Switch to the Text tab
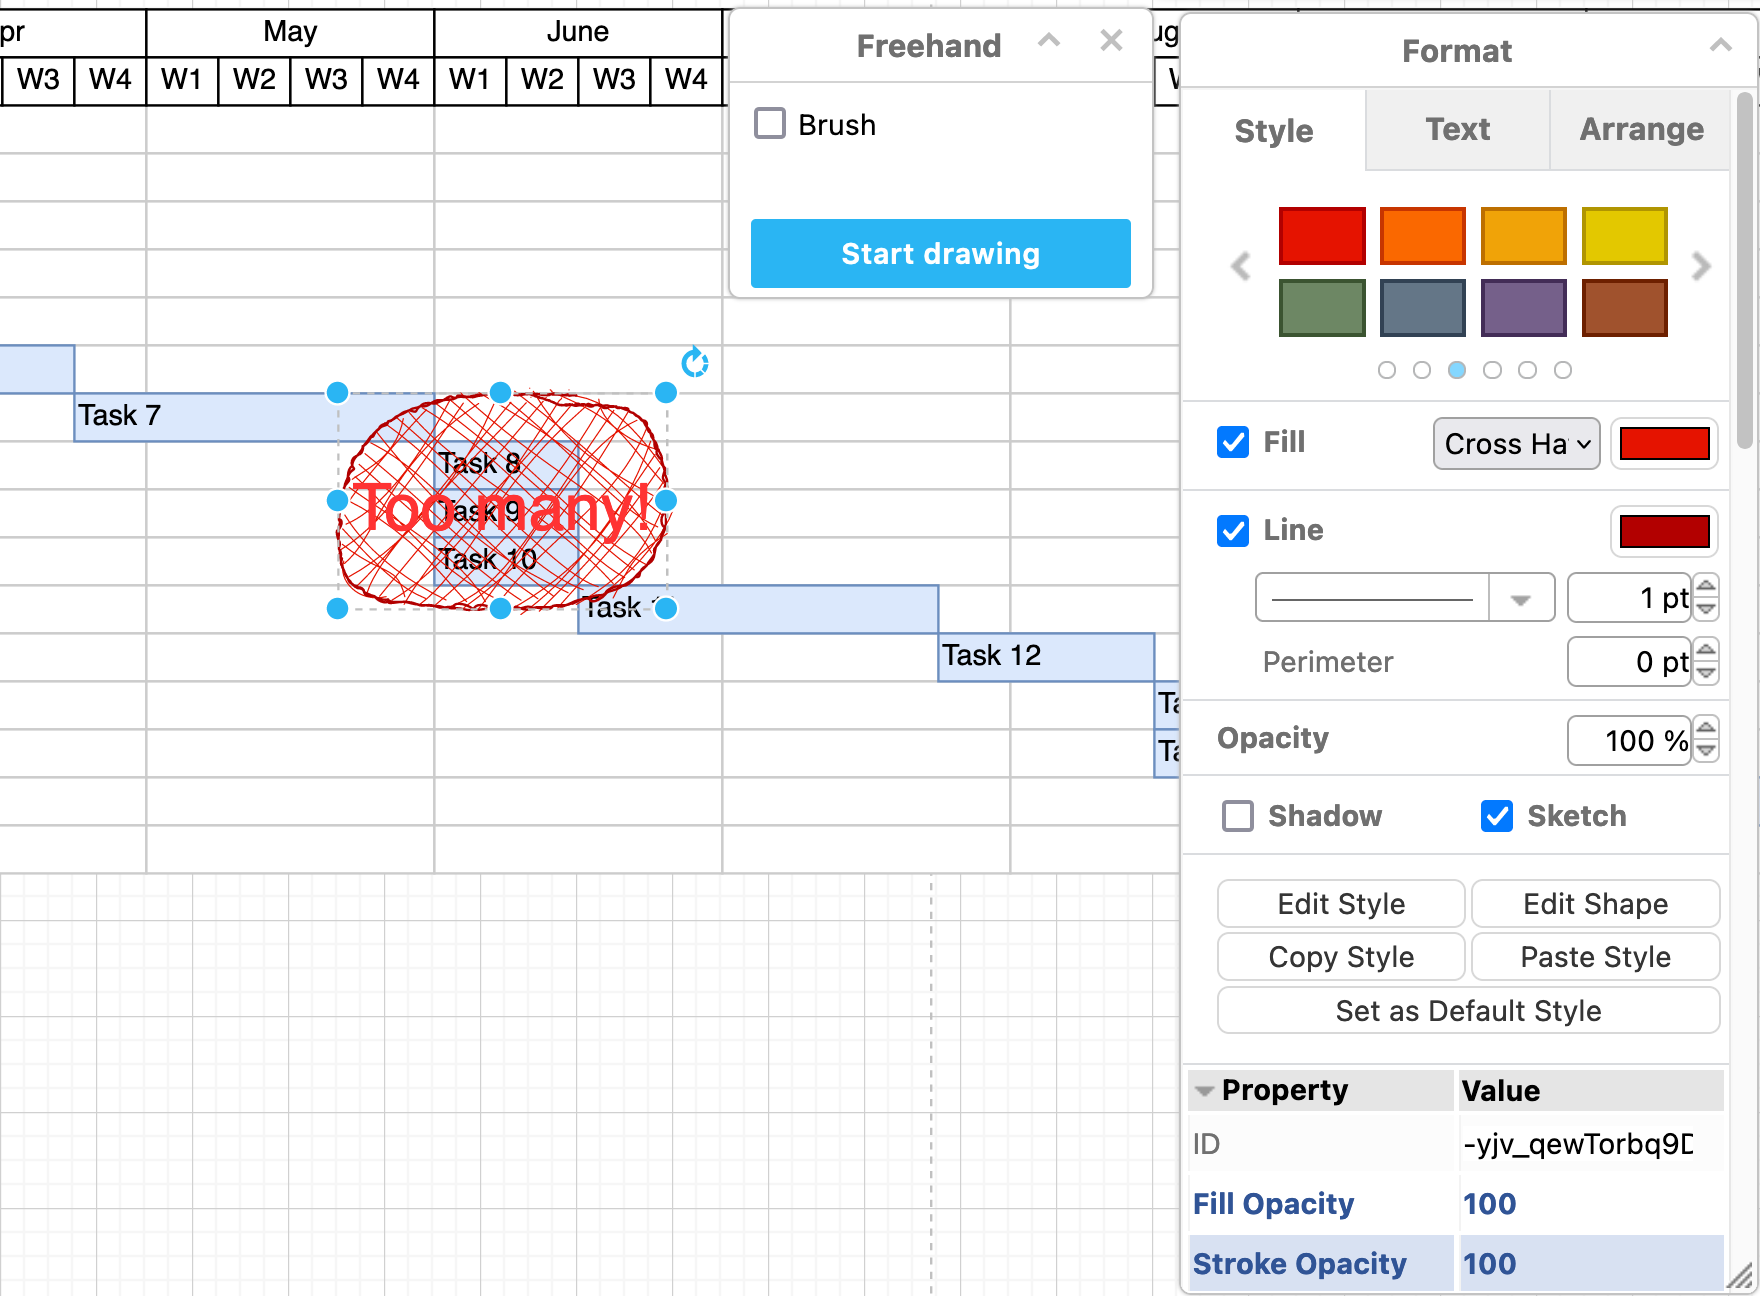Screen dimensions: 1760x1296 tap(1457, 129)
